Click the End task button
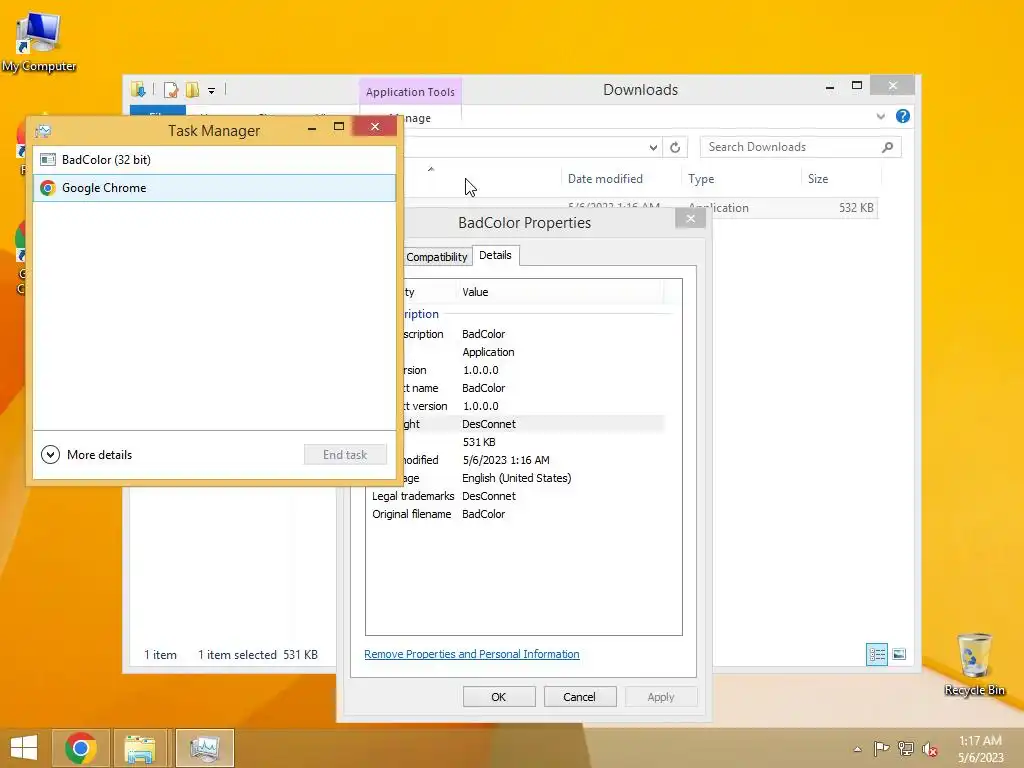The image size is (1024, 768). pyautogui.click(x=345, y=455)
